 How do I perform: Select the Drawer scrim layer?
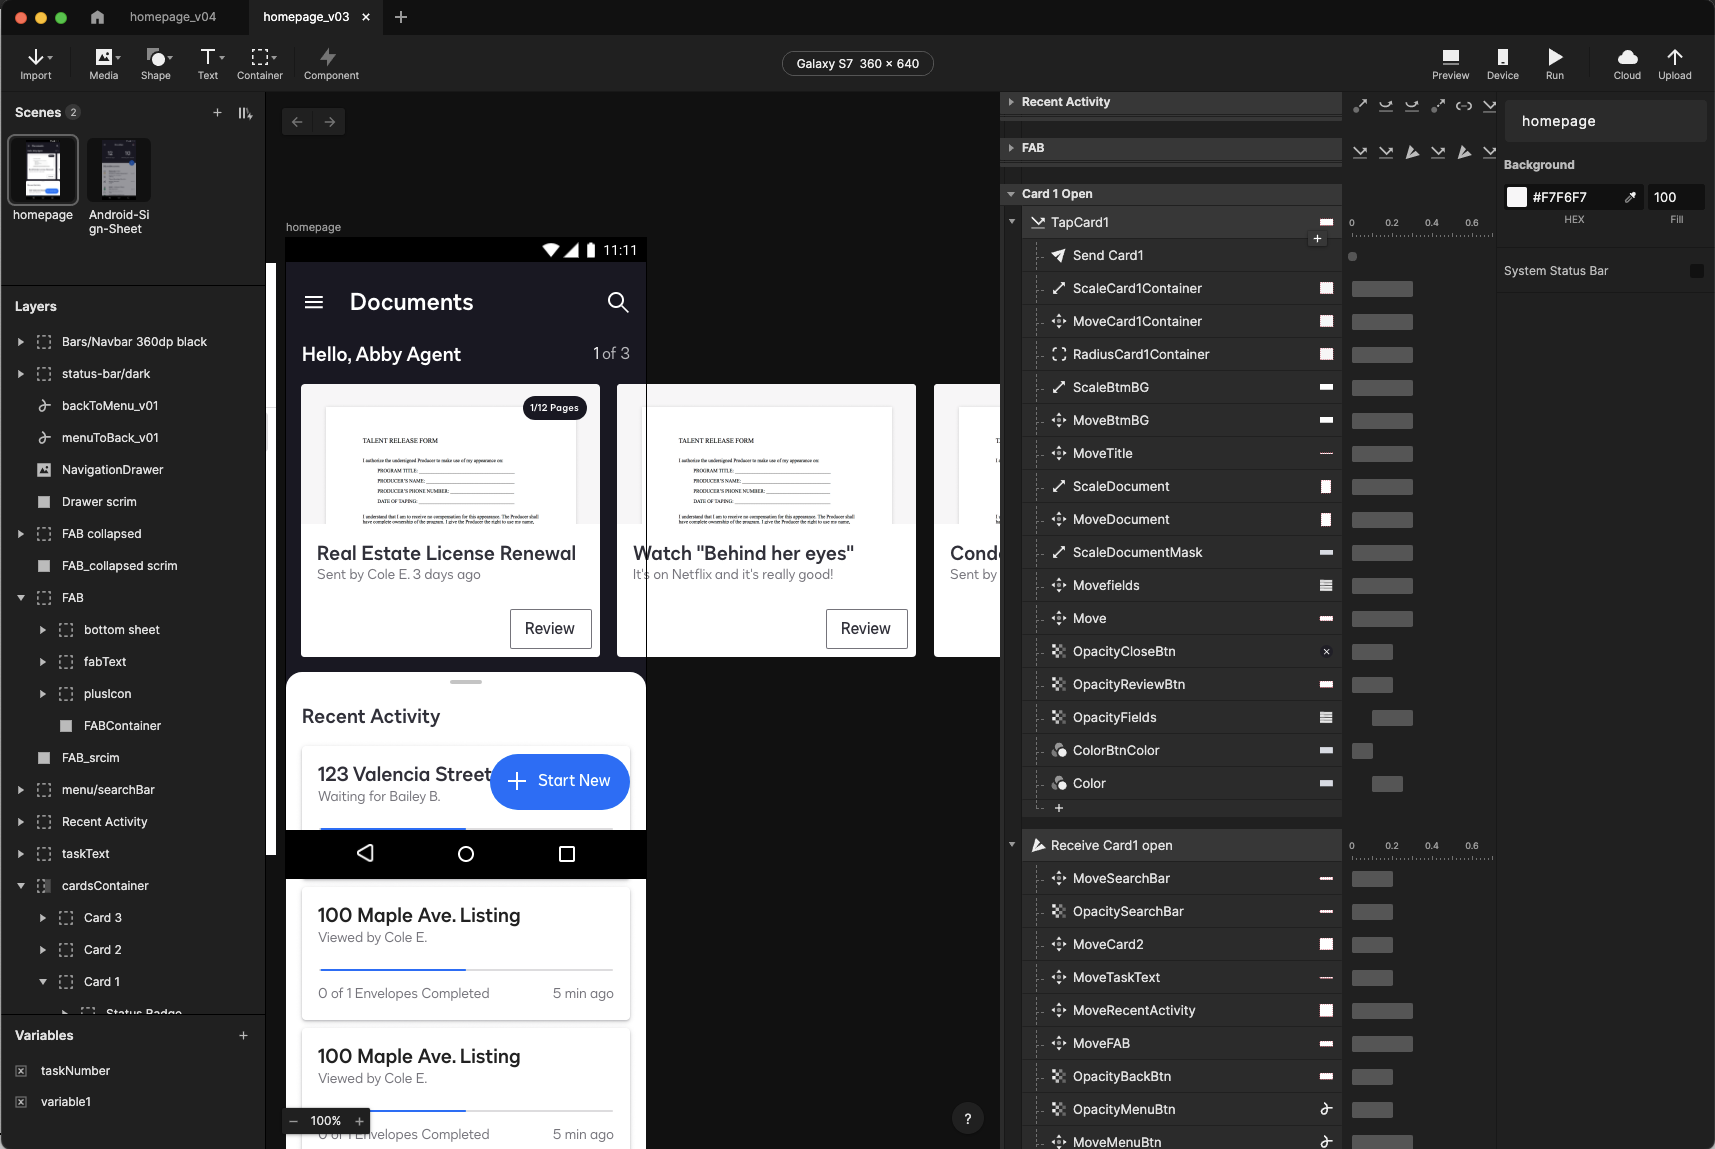click(132, 502)
